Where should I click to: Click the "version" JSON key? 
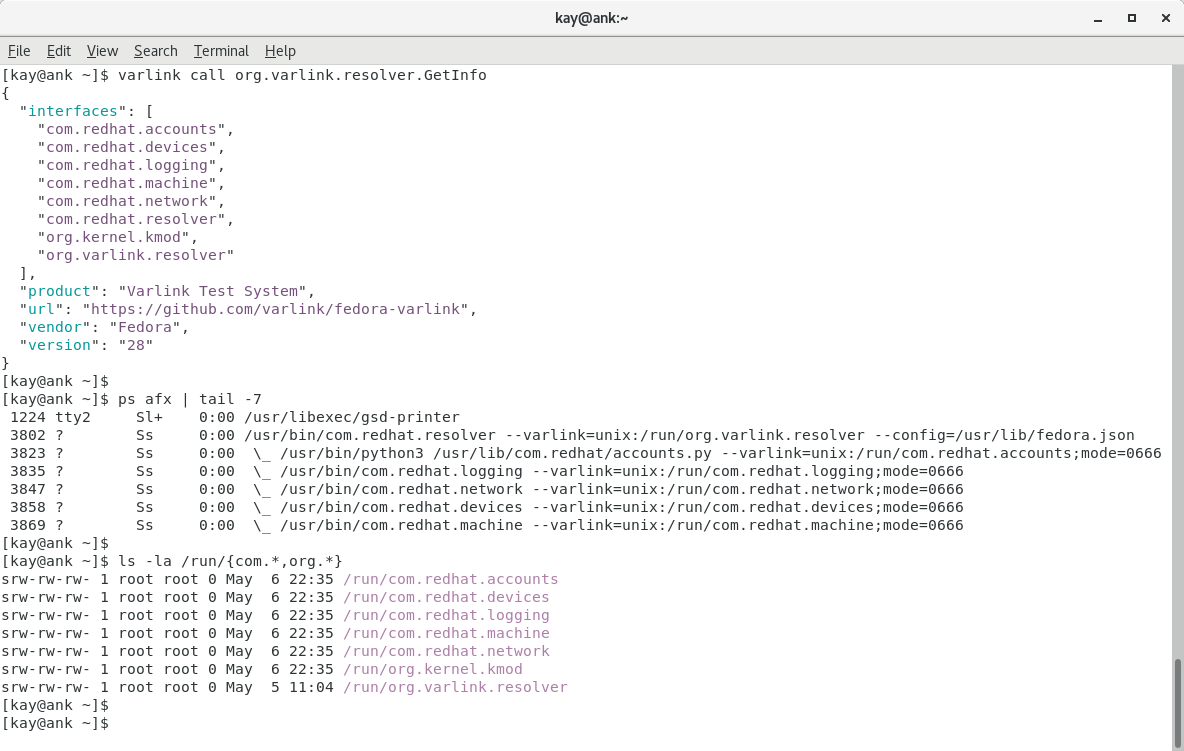coord(60,345)
